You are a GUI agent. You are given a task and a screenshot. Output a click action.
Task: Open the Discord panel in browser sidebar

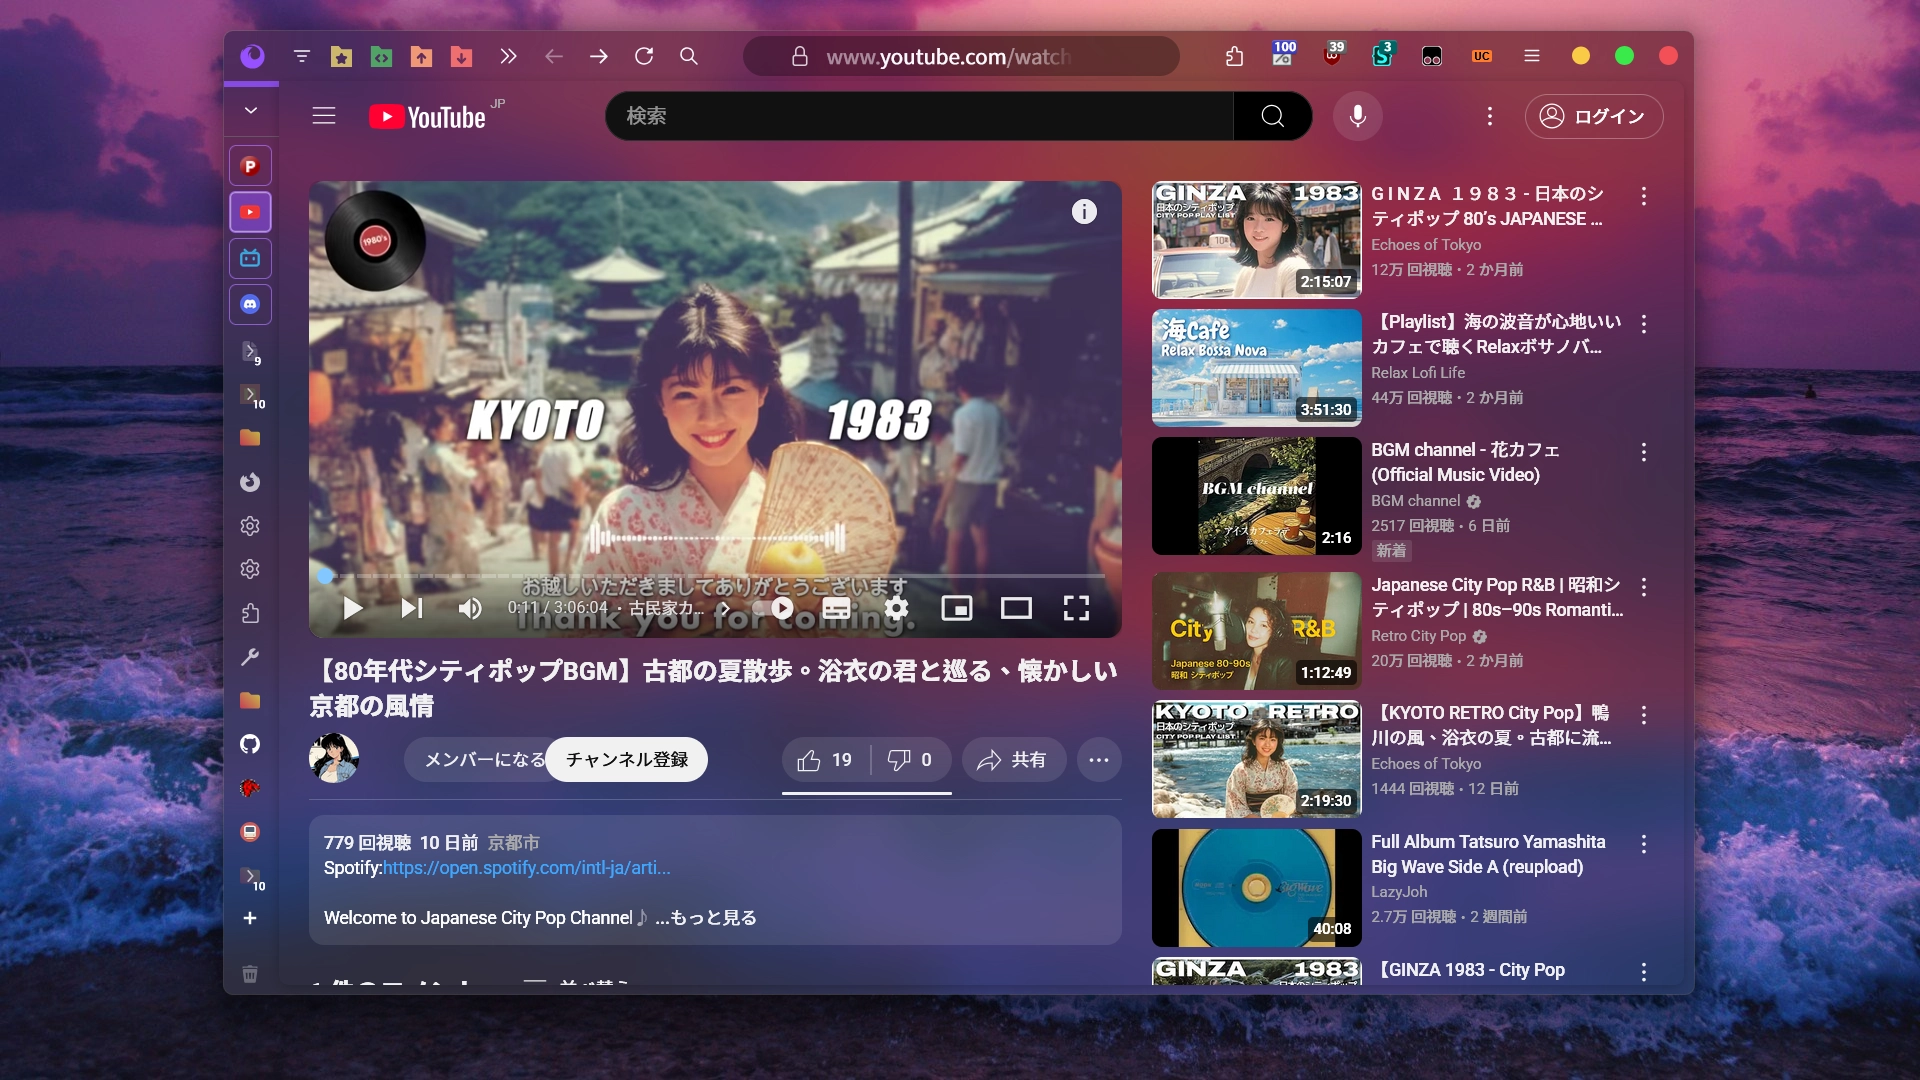click(250, 304)
